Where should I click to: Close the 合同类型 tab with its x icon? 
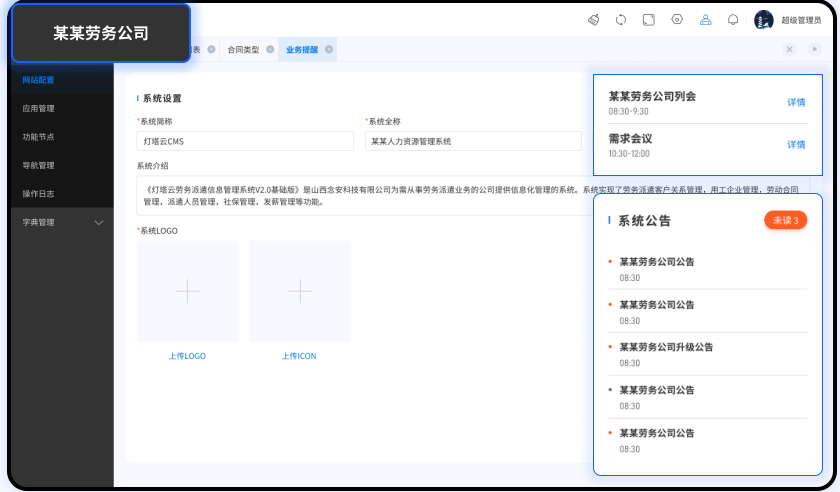tap(270, 49)
